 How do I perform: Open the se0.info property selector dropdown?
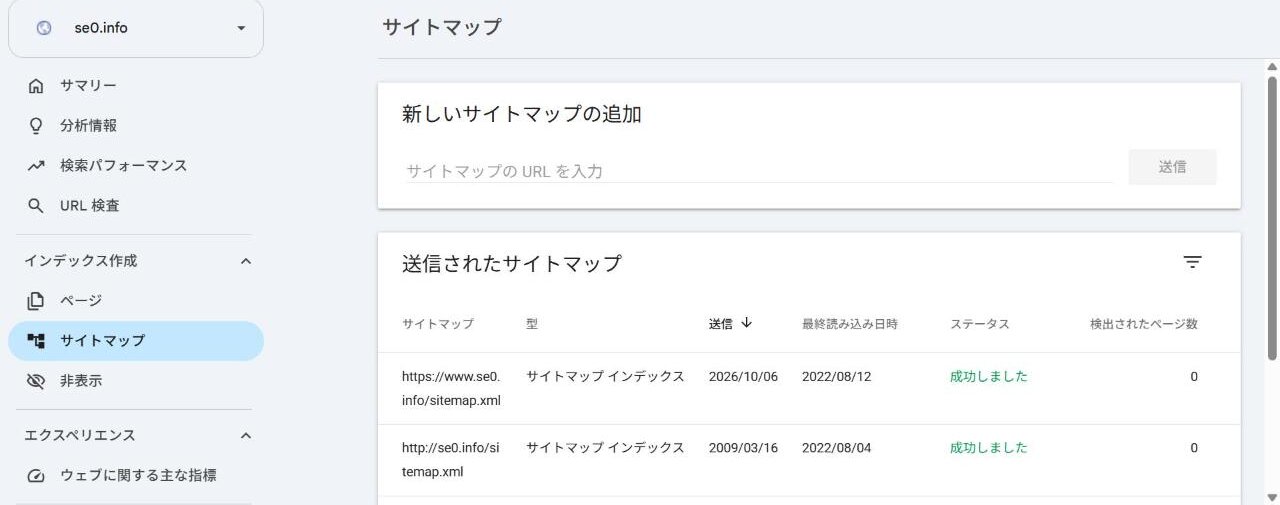pos(136,28)
